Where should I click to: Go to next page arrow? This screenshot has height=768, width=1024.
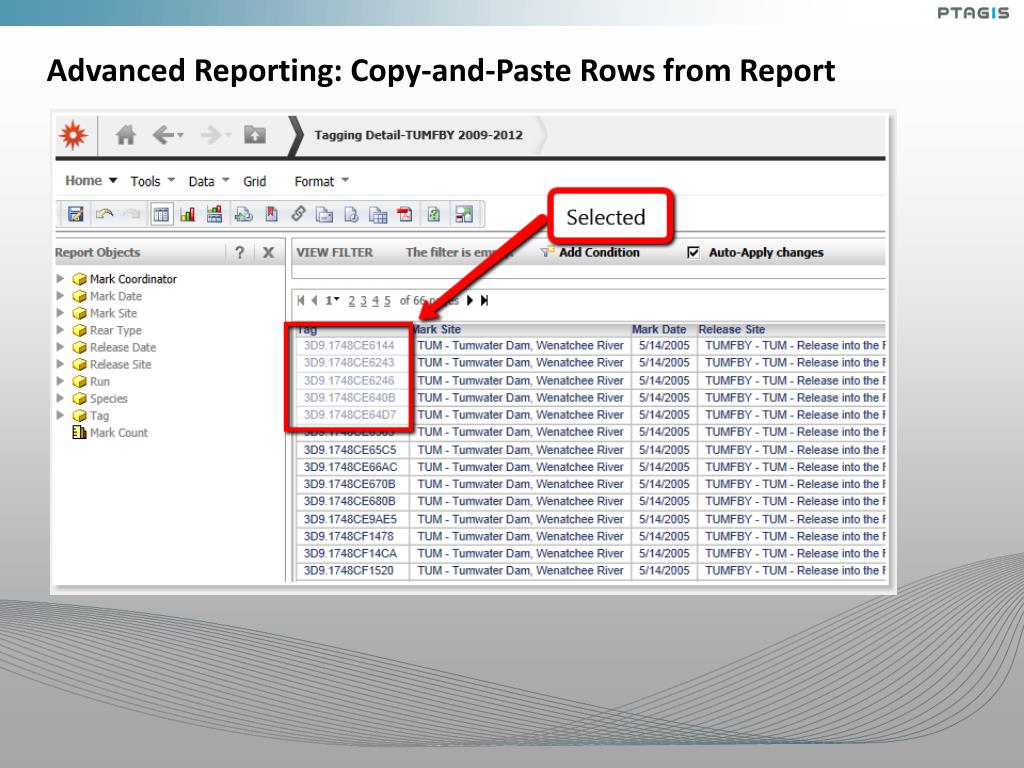(470, 300)
